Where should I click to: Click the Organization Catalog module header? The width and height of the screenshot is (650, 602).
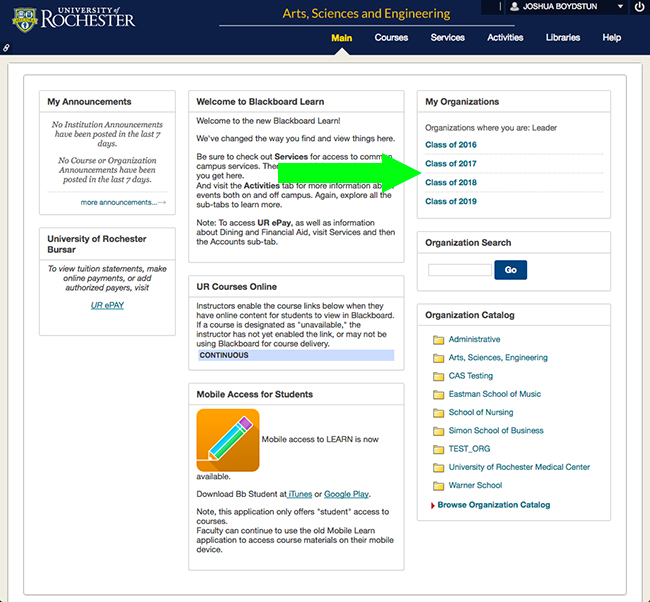click(x=514, y=315)
